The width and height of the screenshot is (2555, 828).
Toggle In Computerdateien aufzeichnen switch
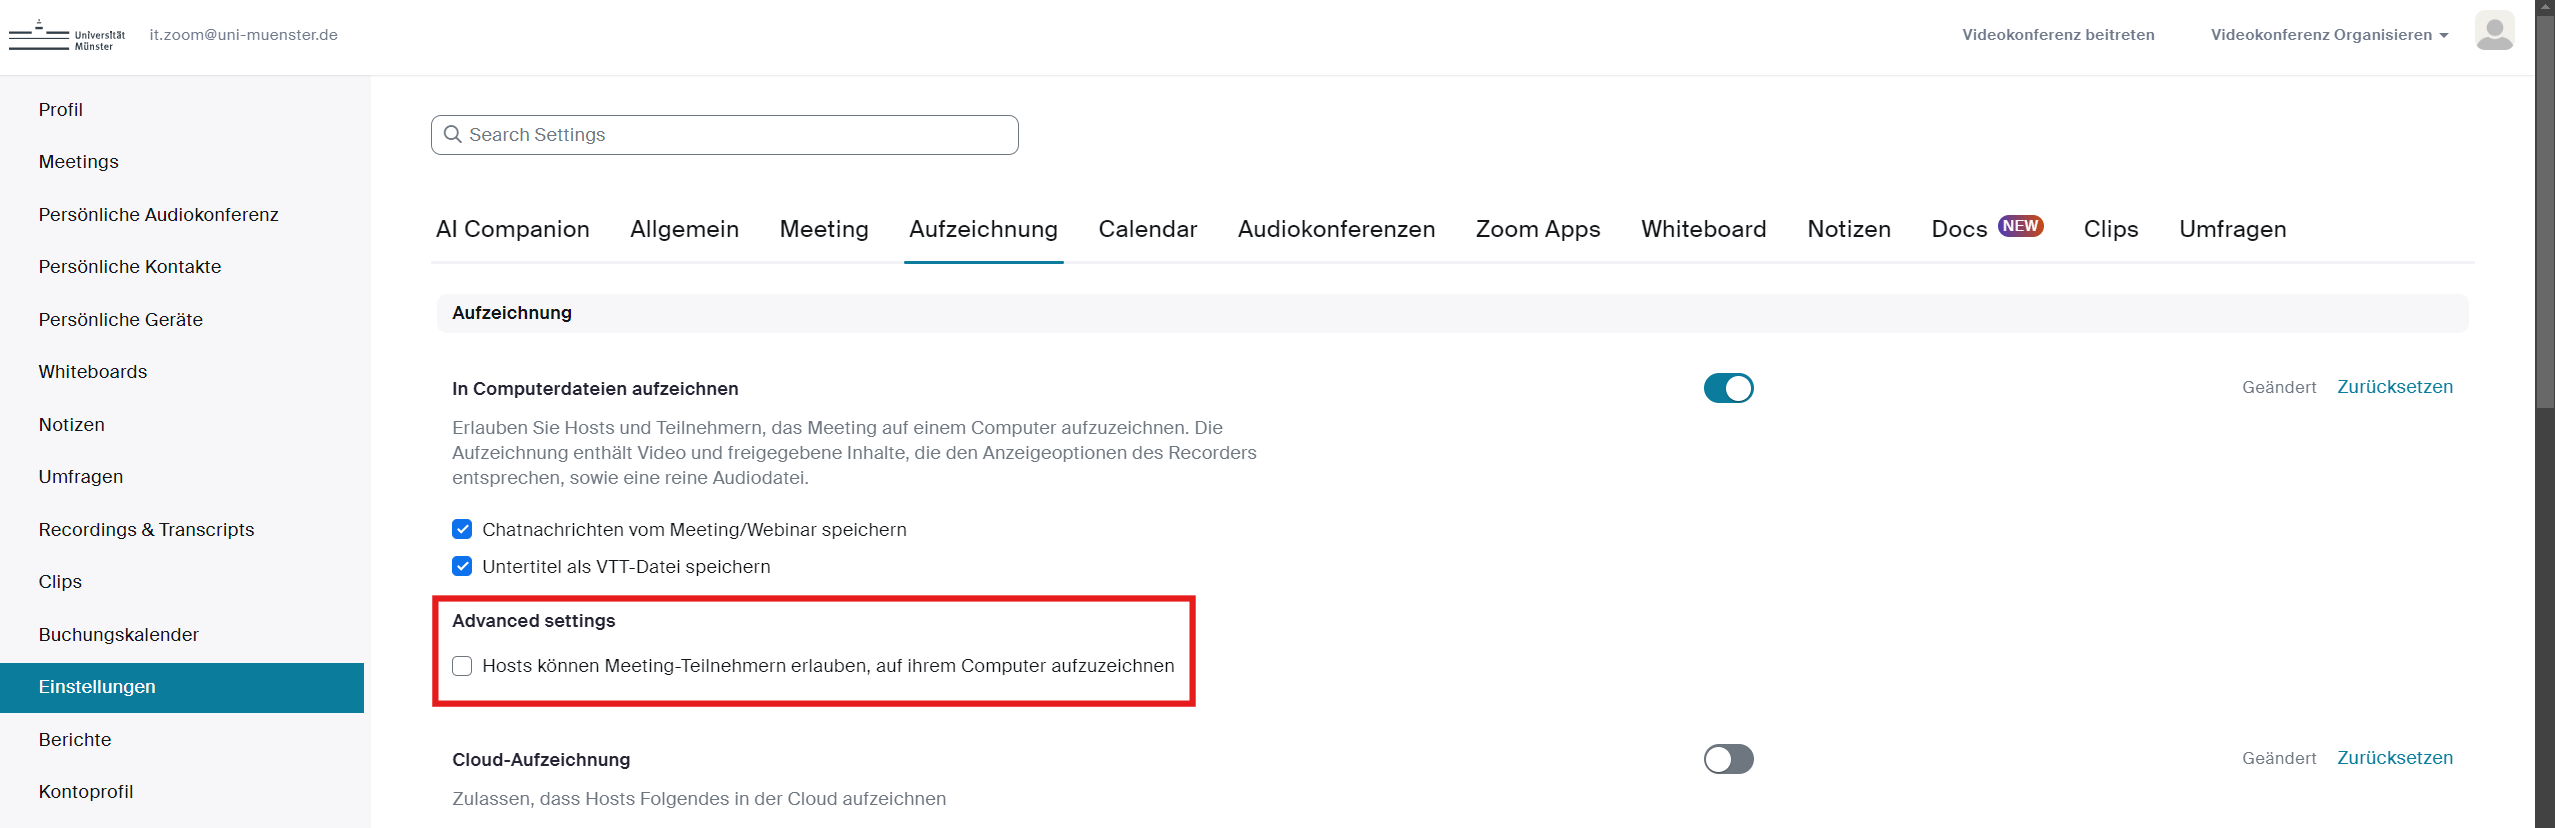1727,388
